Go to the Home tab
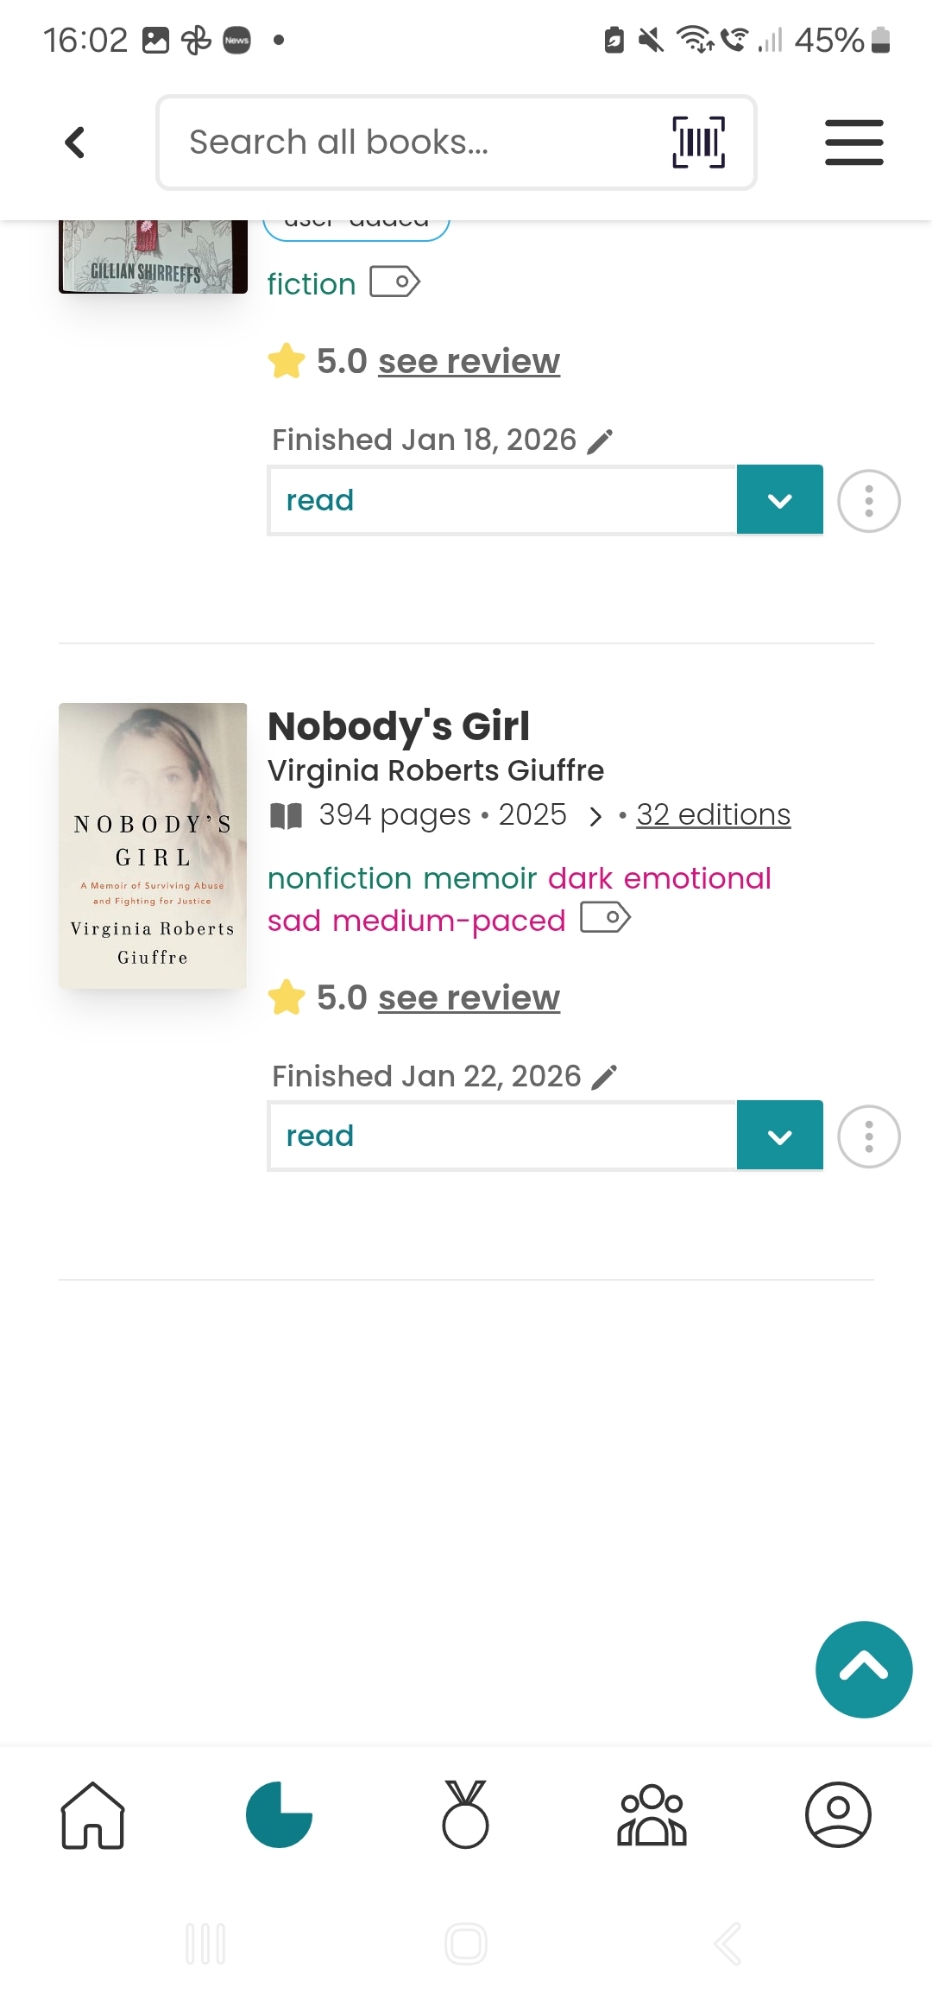This screenshot has height=2000, width=932. tap(93, 1814)
